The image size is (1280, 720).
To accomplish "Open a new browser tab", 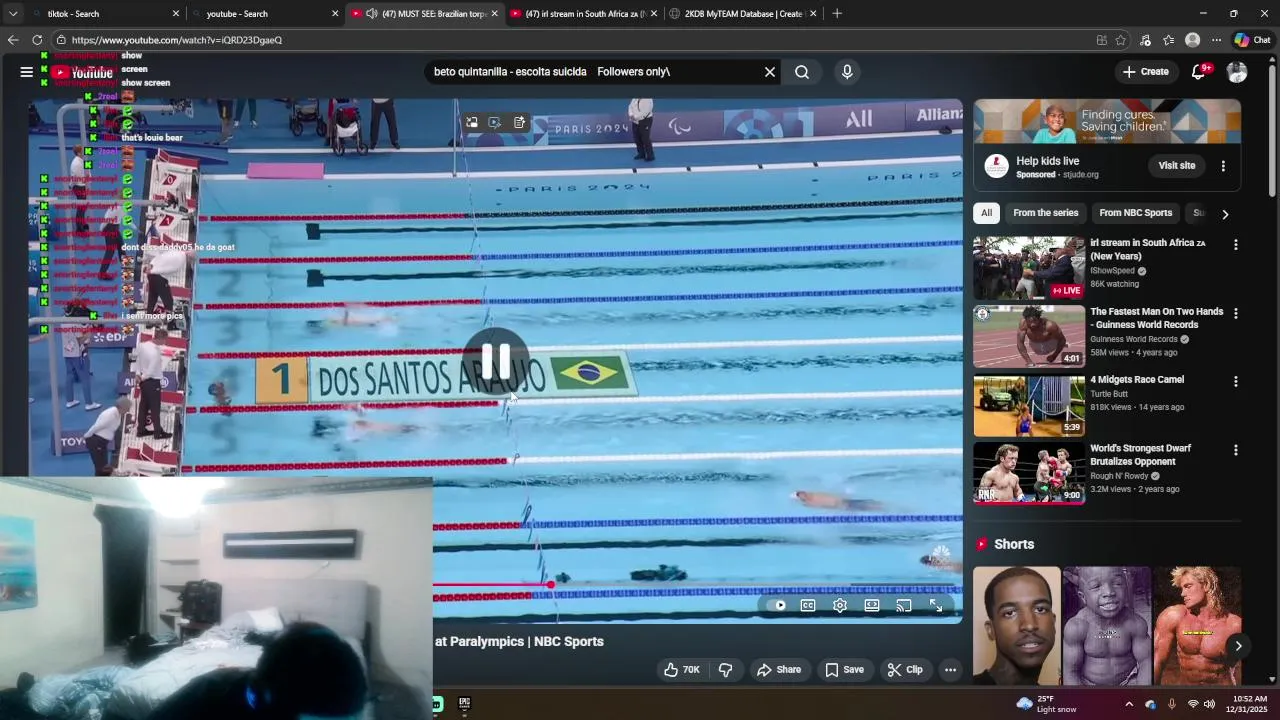I will click(837, 14).
